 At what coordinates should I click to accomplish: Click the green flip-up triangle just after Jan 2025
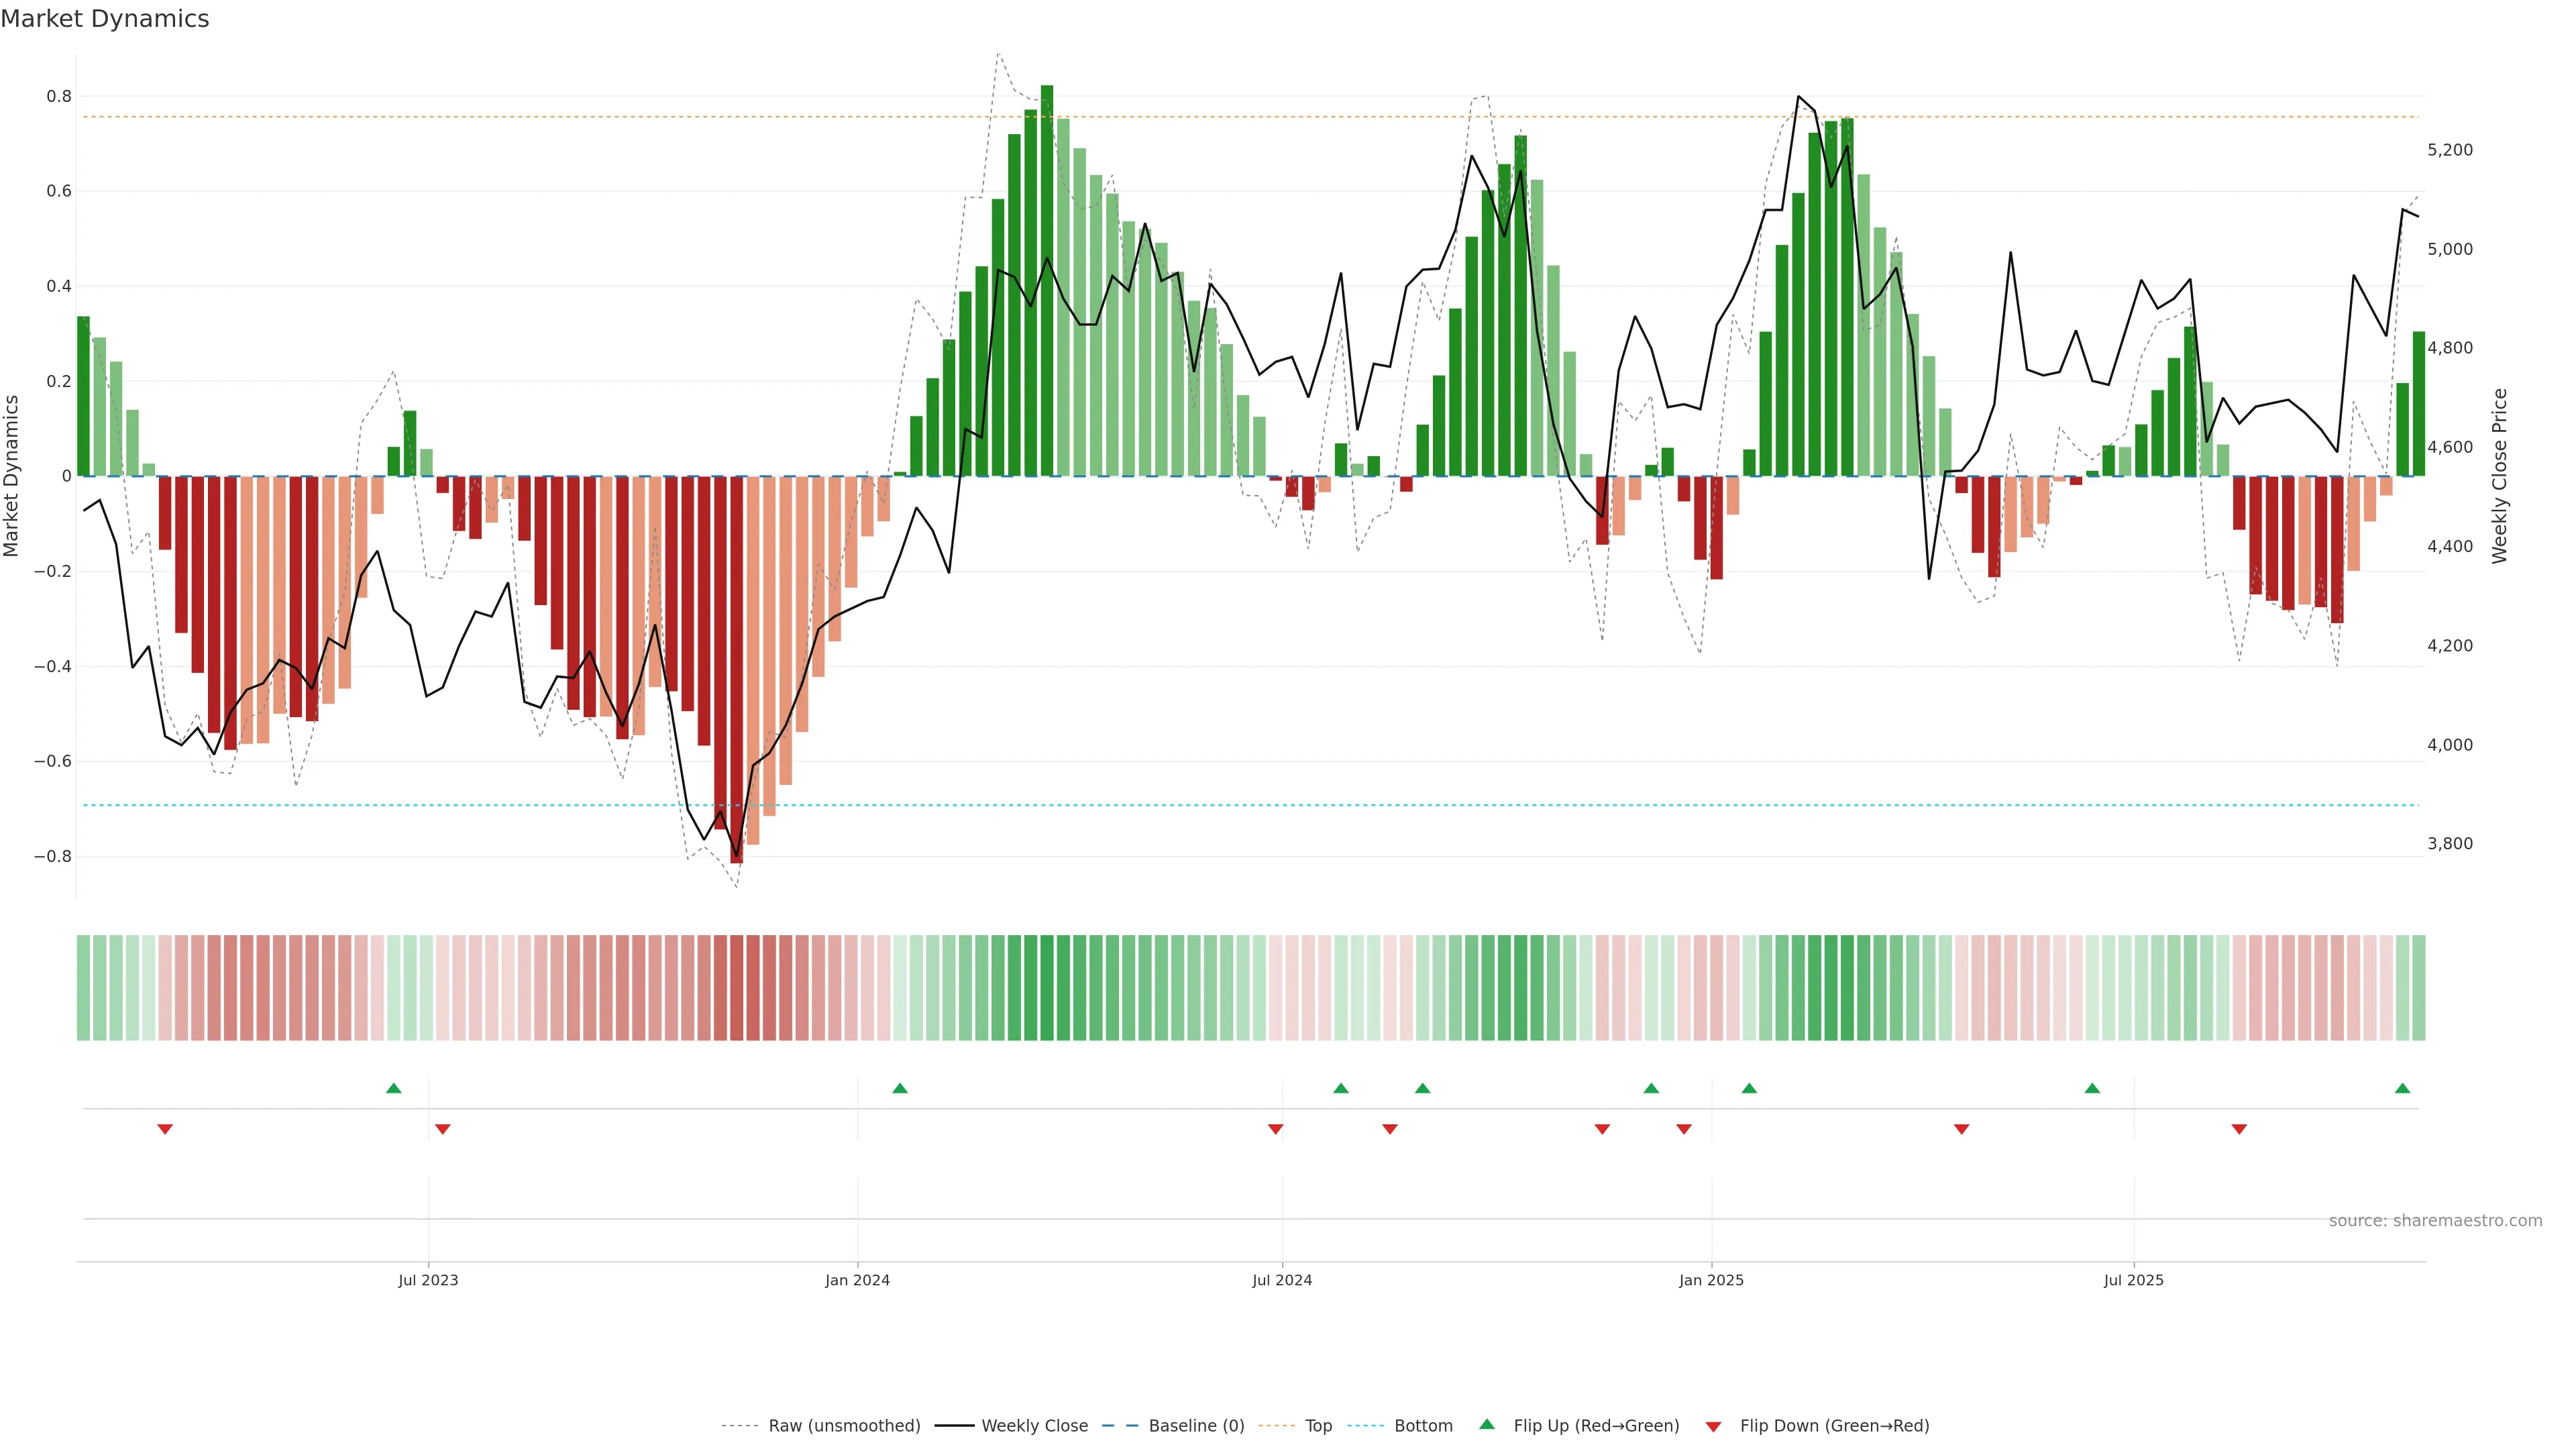pos(1749,1088)
